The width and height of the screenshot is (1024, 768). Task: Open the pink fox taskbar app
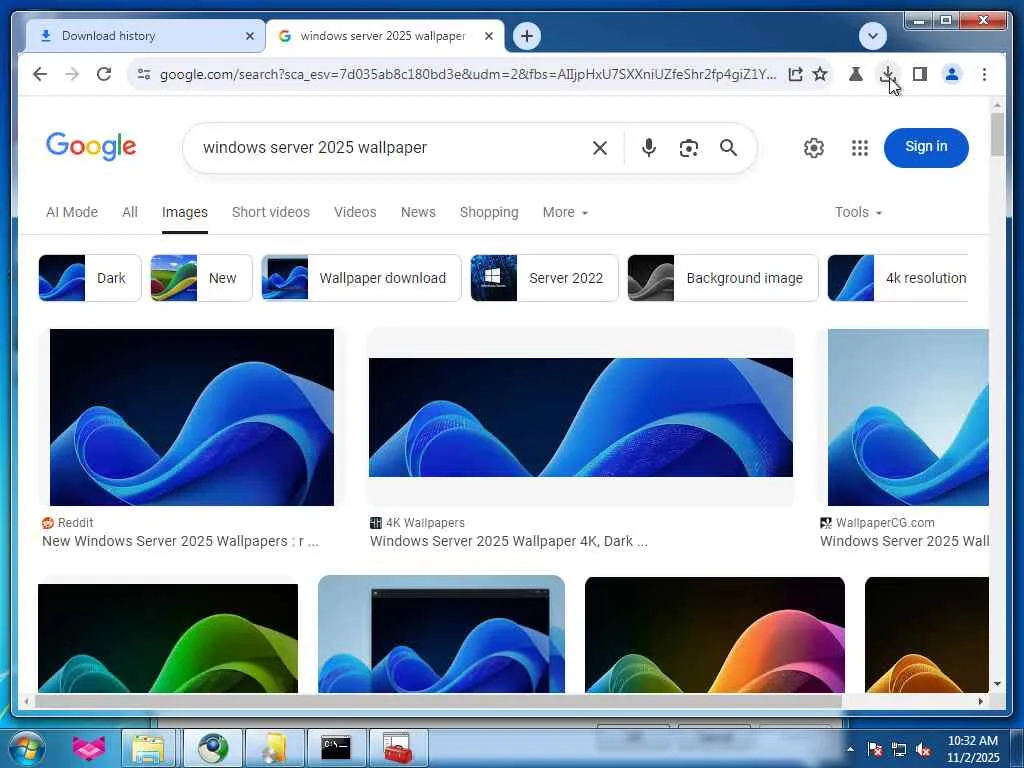(x=88, y=748)
